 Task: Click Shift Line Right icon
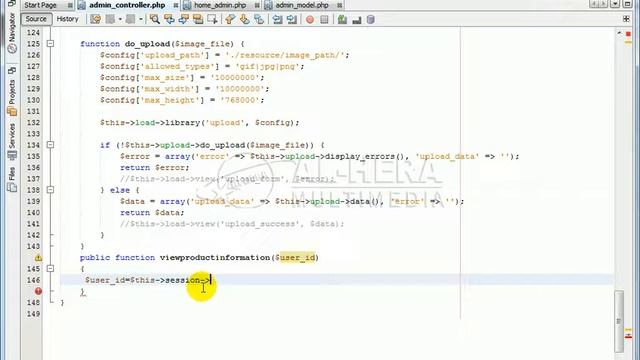292,19
